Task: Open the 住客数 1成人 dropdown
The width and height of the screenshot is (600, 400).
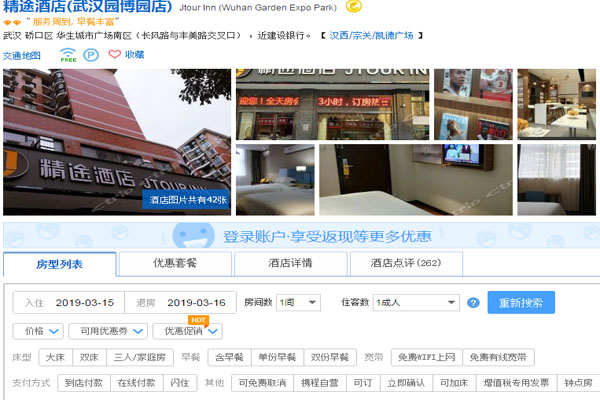Action: (416, 303)
